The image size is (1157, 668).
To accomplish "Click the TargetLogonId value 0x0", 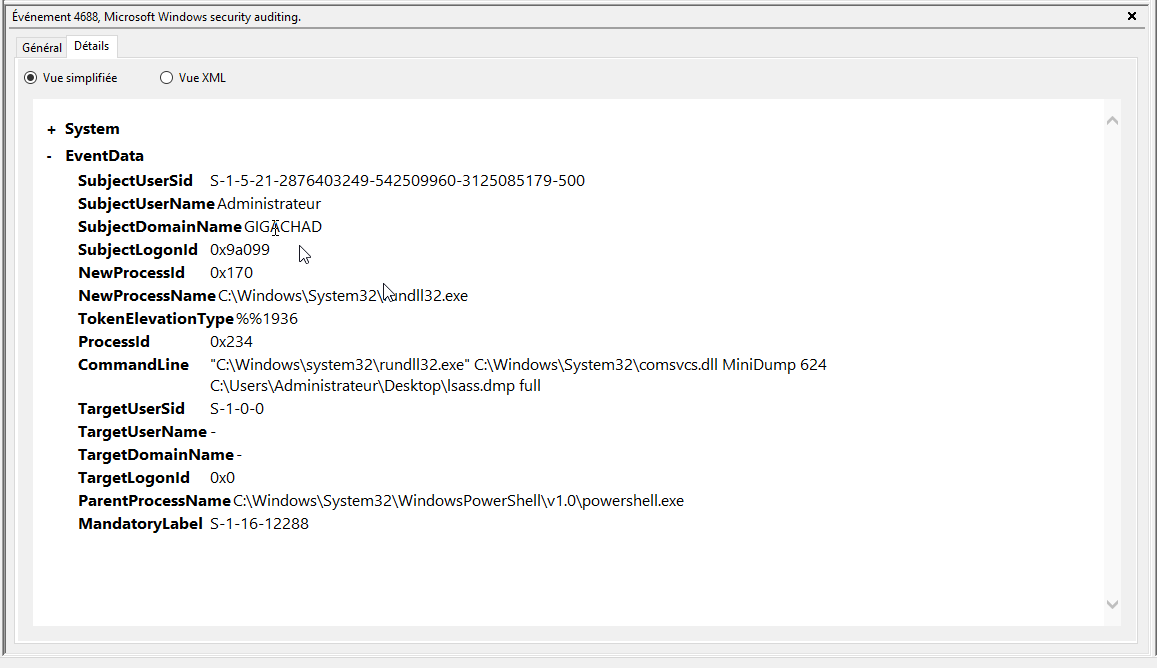I will coord(222,478).
